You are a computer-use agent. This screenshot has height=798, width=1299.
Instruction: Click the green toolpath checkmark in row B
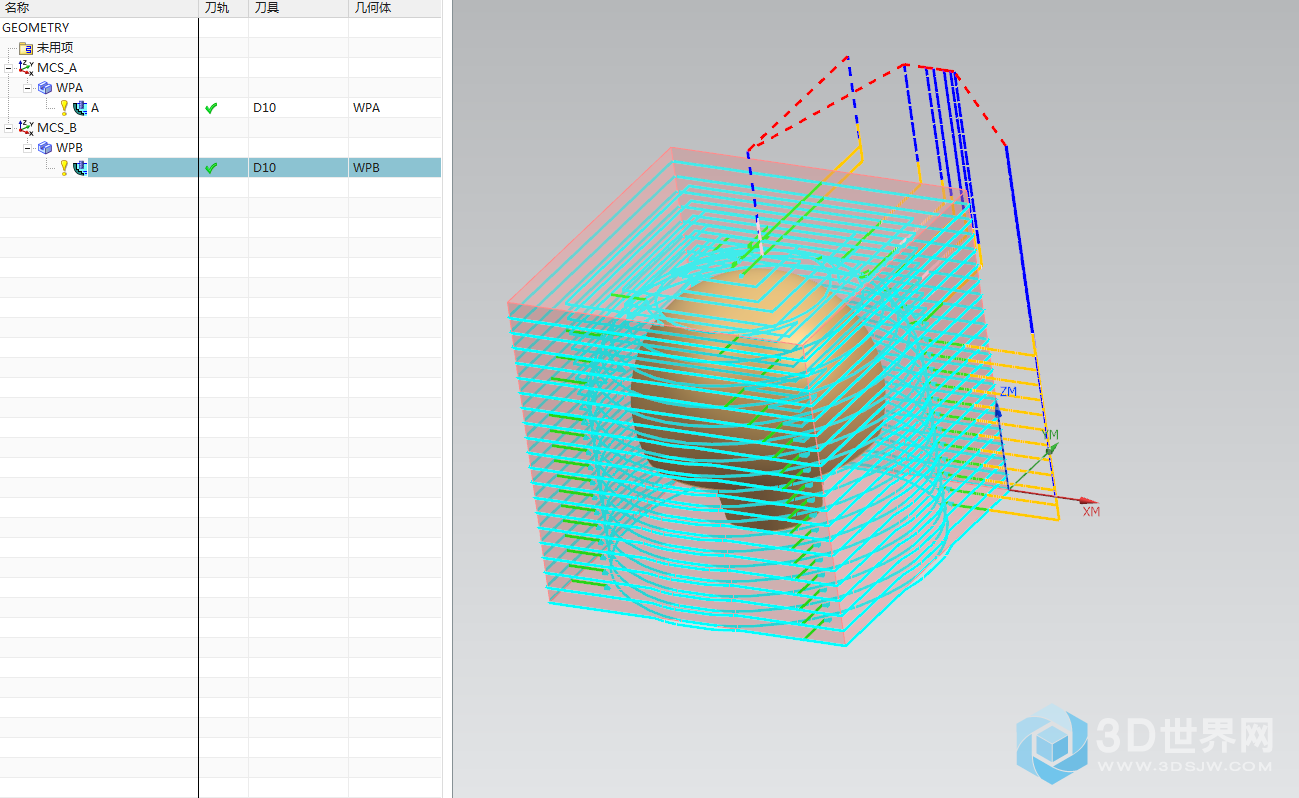pyautogui.click(x=211, y=168)
